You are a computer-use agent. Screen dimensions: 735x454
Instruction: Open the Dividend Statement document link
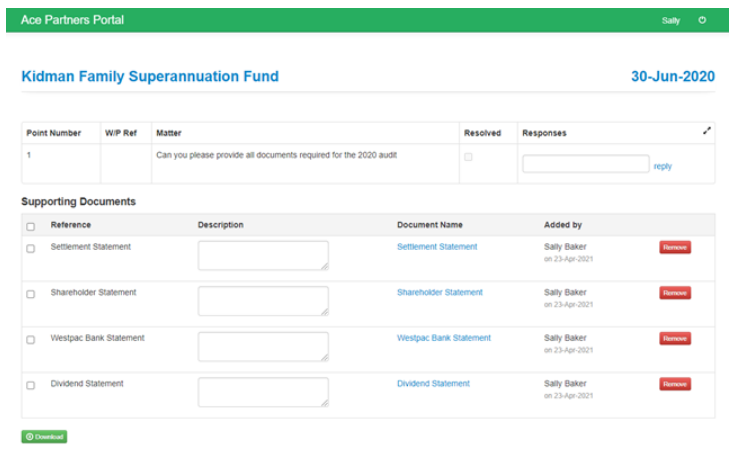[x=433, y=384]
